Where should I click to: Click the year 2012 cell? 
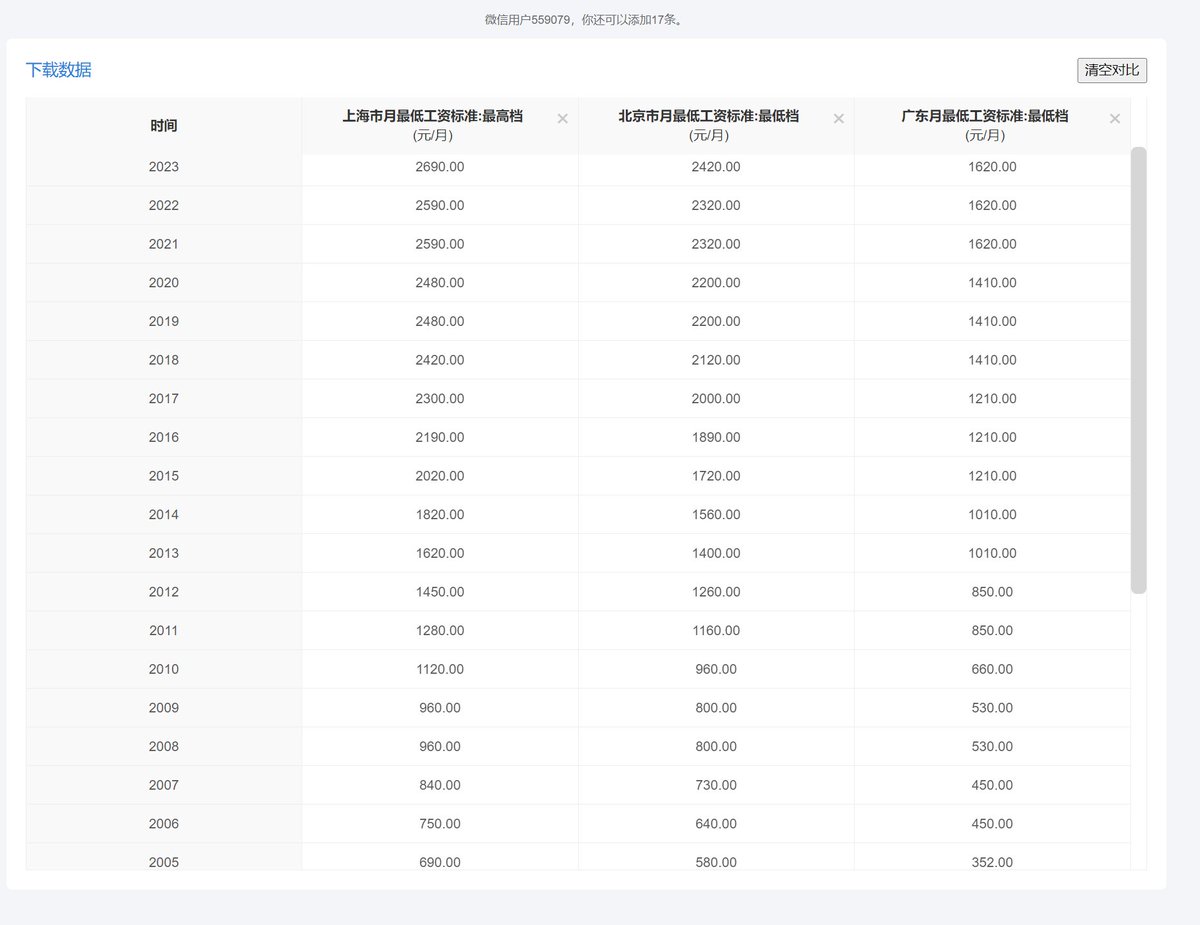pos(164,592)
